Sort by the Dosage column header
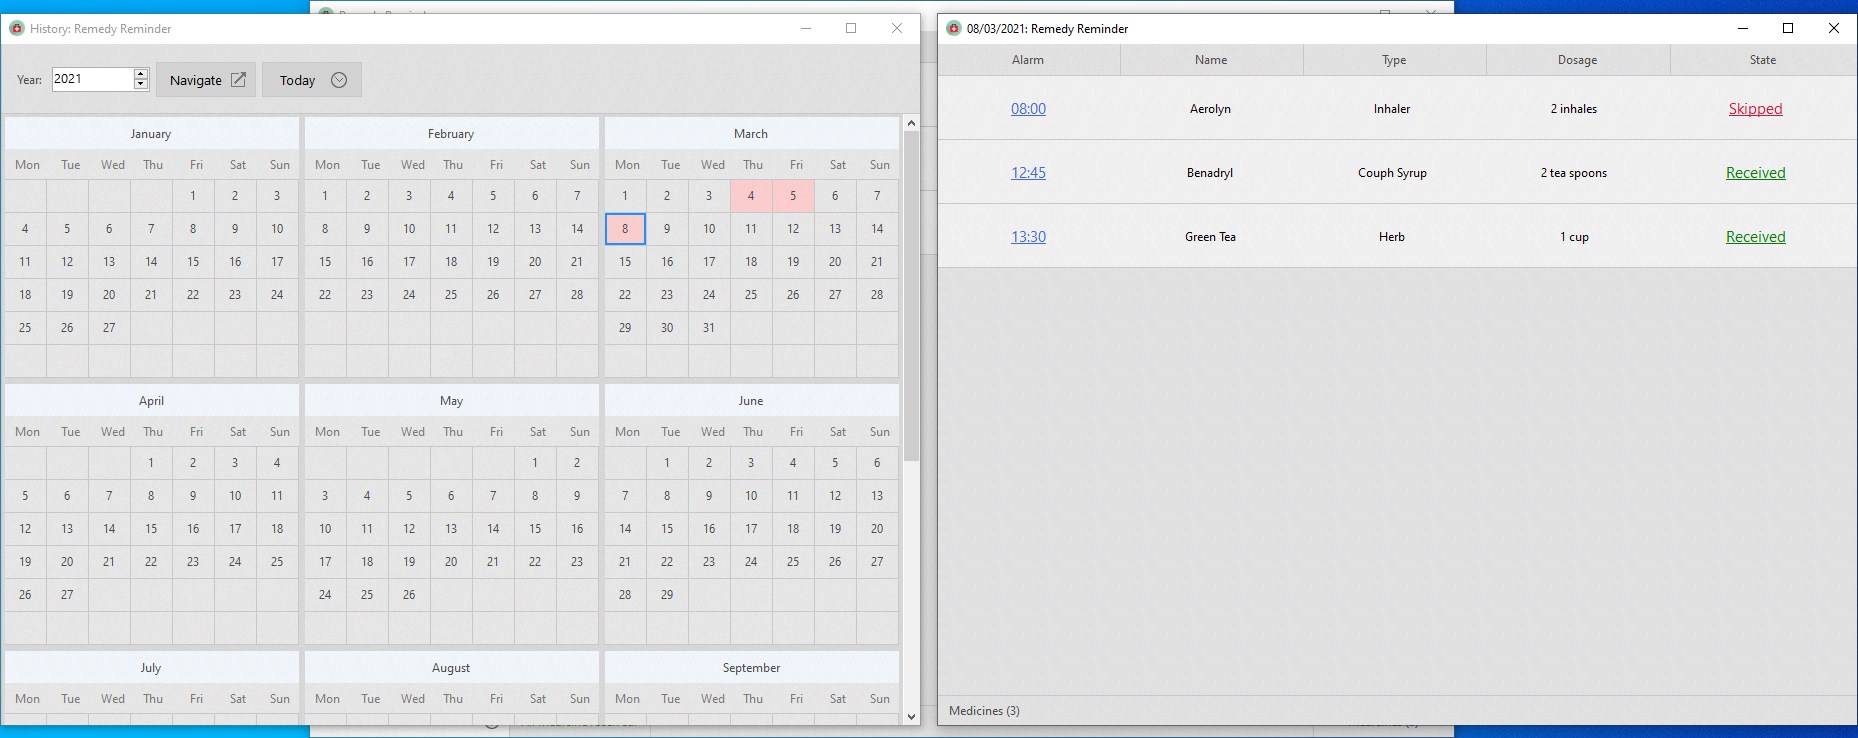The width and height of the screenshot is (1858, 738). [1577, 60]
